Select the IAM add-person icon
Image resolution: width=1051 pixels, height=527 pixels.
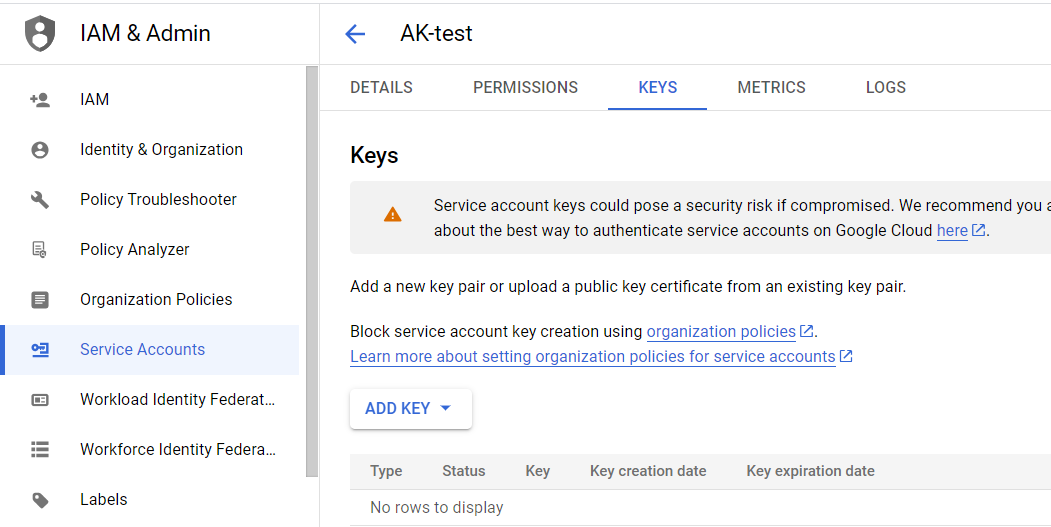tap(40, 100)
